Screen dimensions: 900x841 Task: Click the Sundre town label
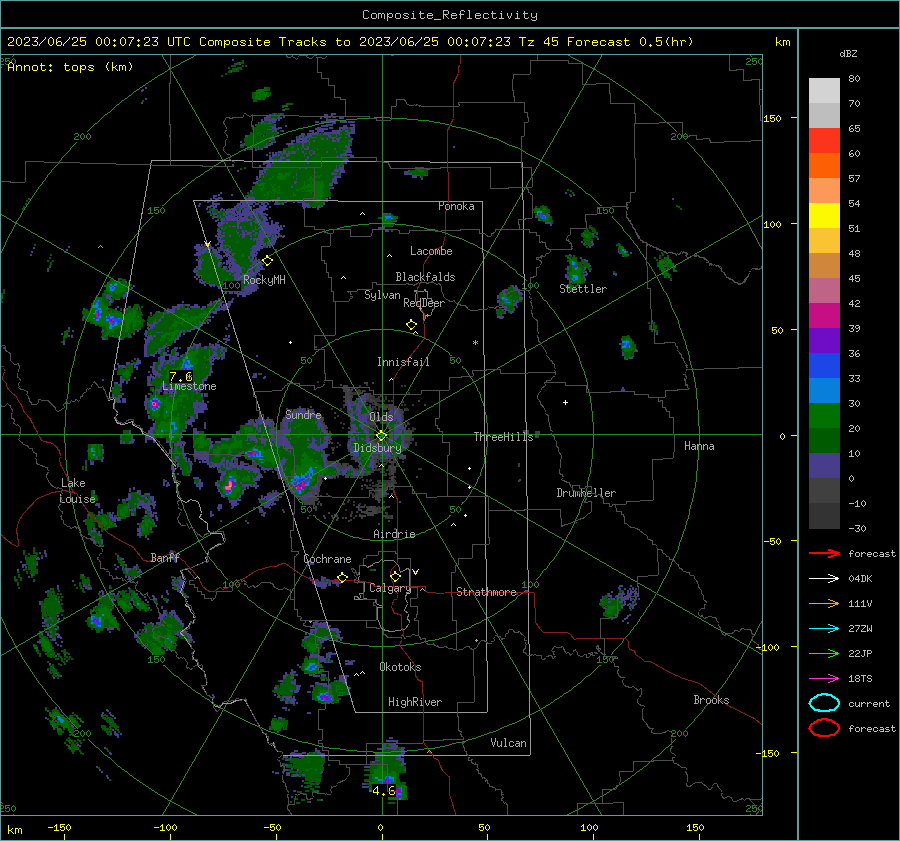303,414
